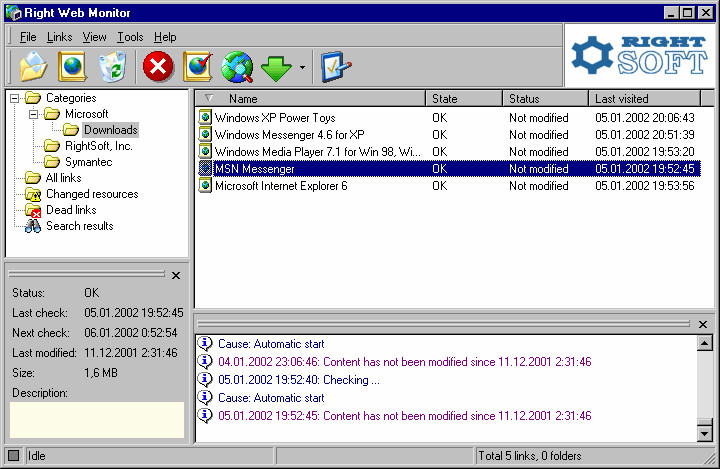This screenshot has width=720, height=469.
Task: Click the Search results binoculars icon
Action: (x=33, y=226)
